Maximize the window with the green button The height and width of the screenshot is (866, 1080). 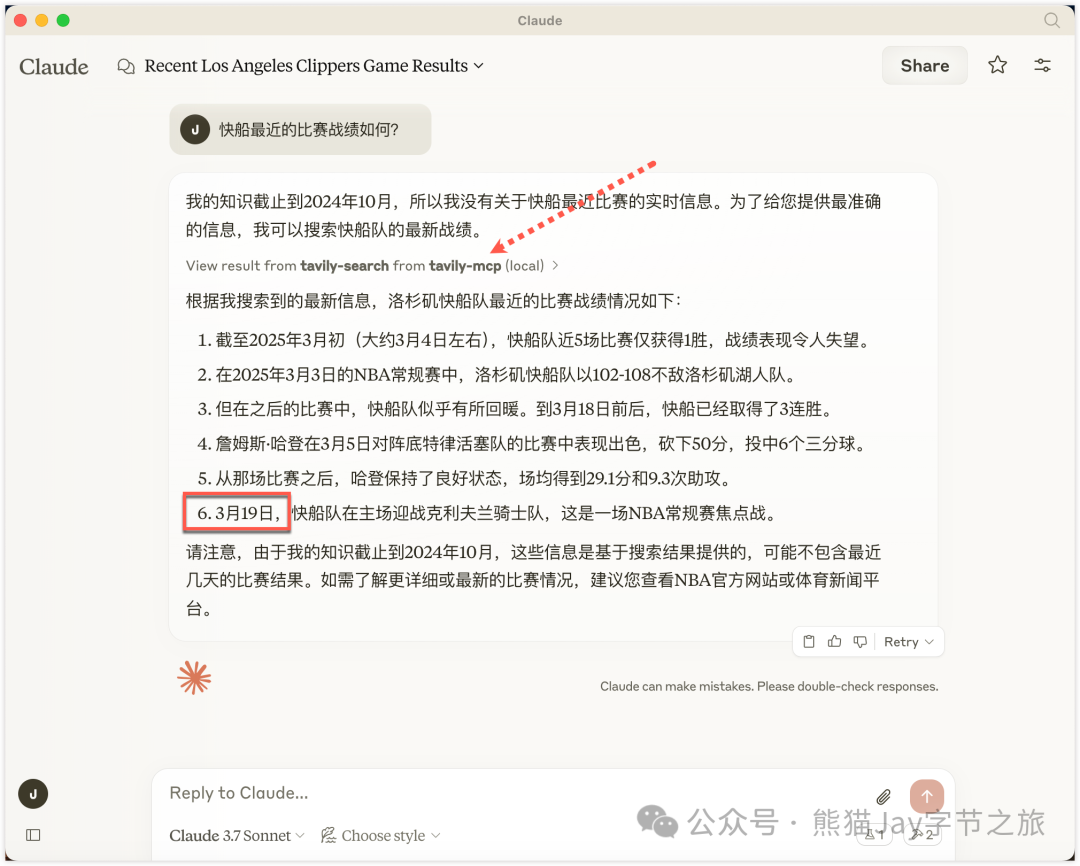[63, 21]
